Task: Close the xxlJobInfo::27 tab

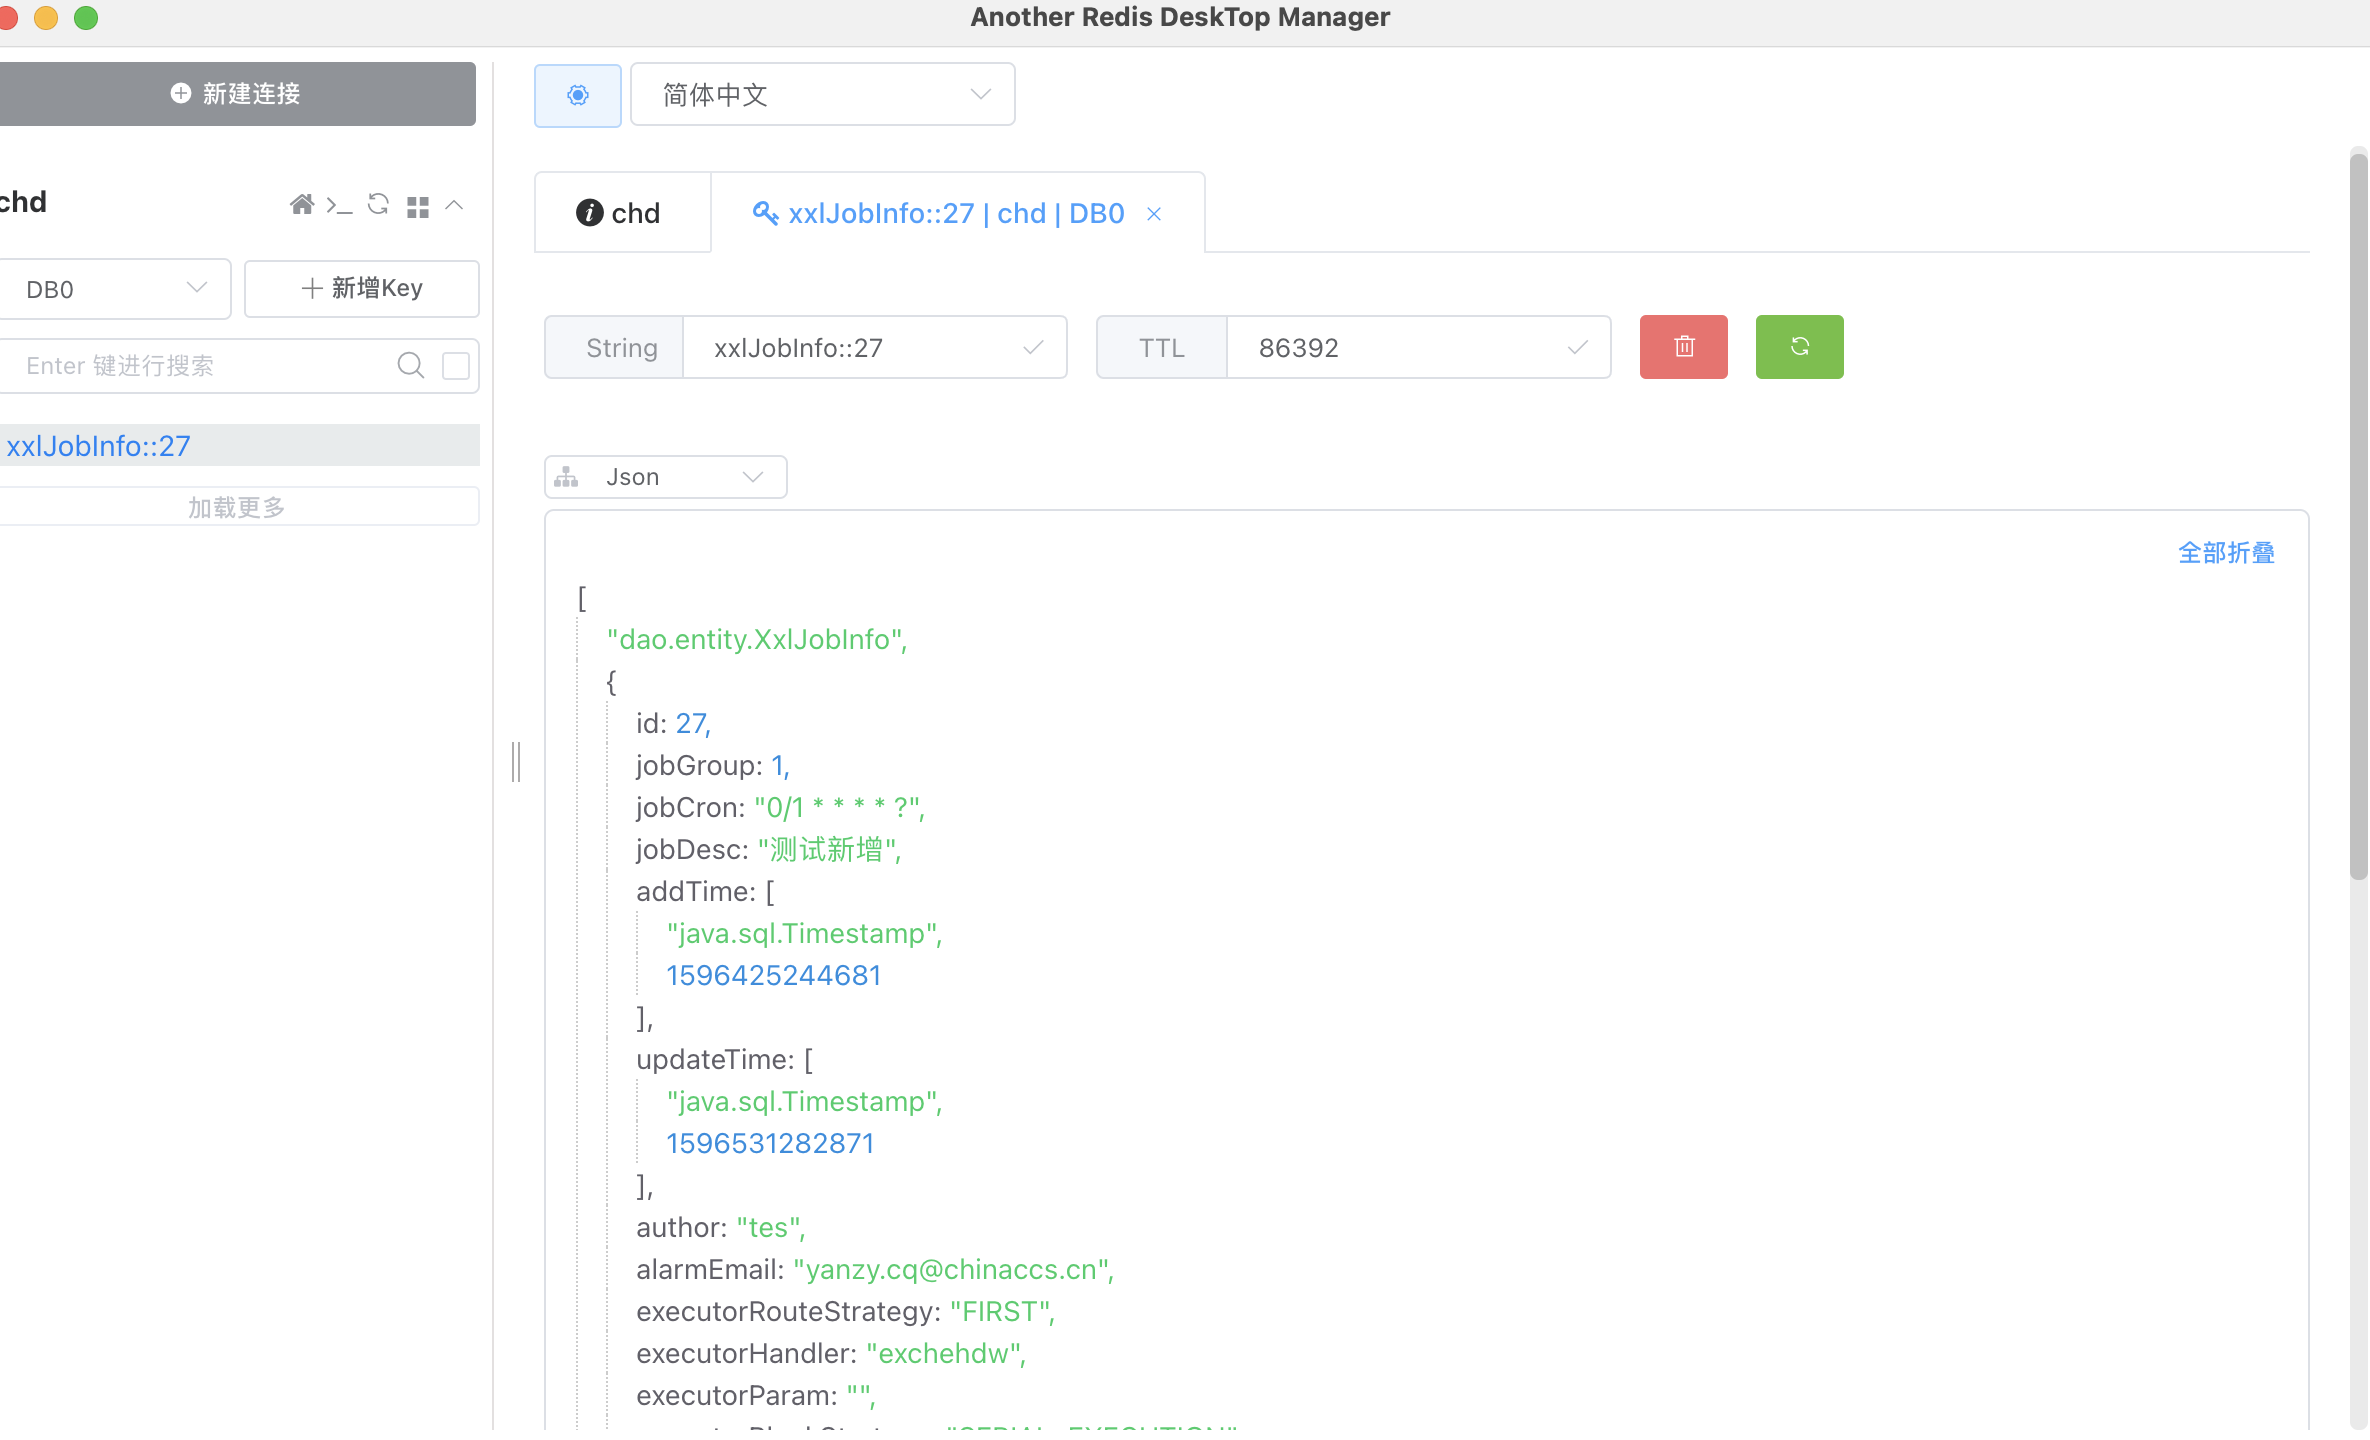Action: (1154, 214)
